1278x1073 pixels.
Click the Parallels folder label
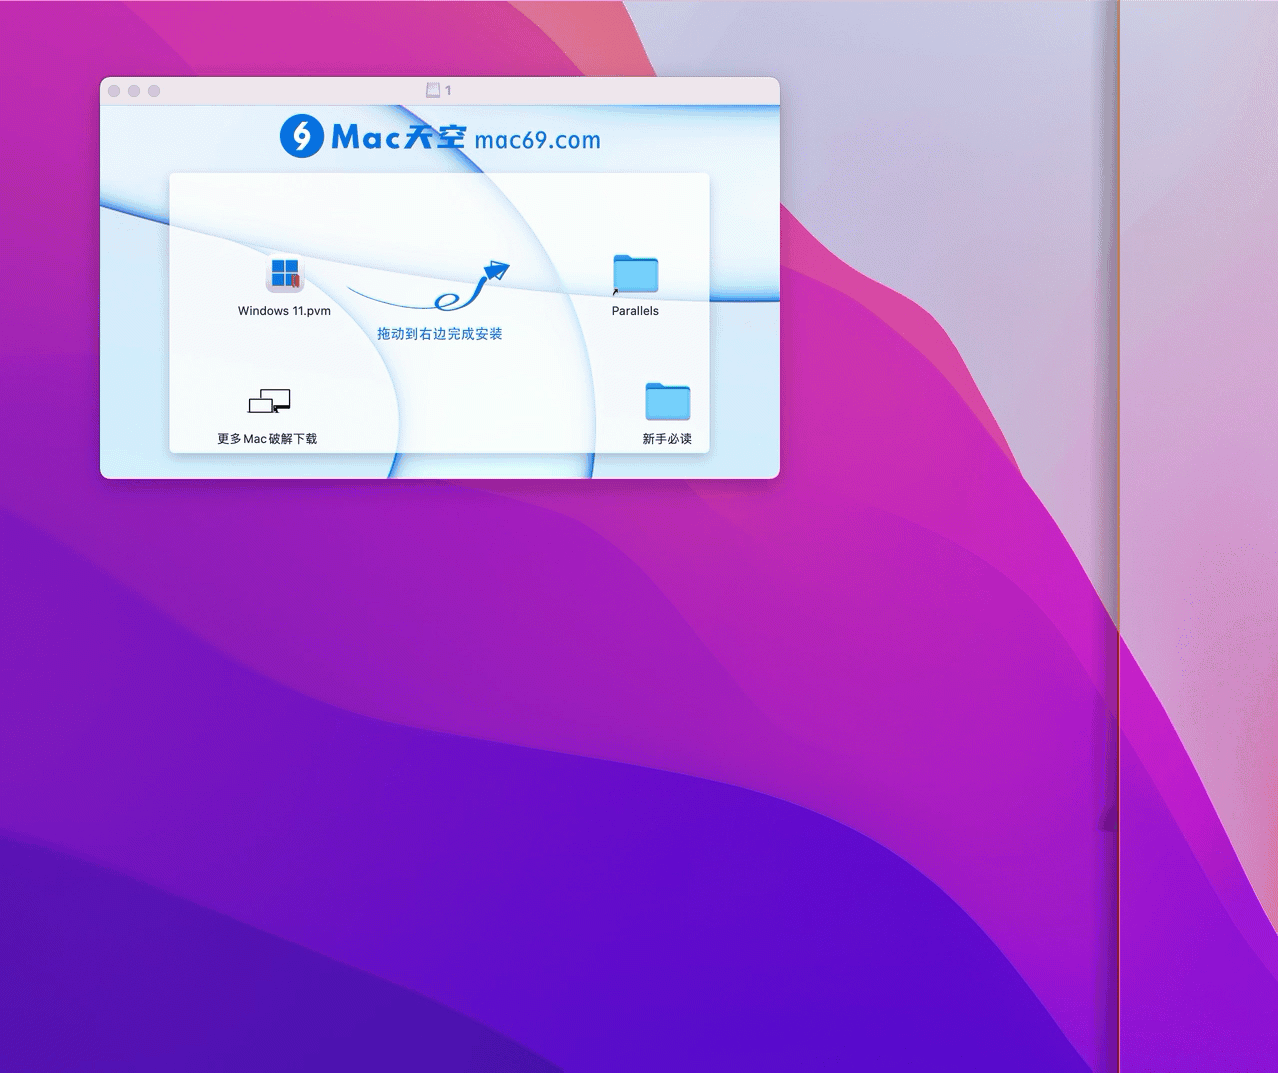[x=635, y=311]
